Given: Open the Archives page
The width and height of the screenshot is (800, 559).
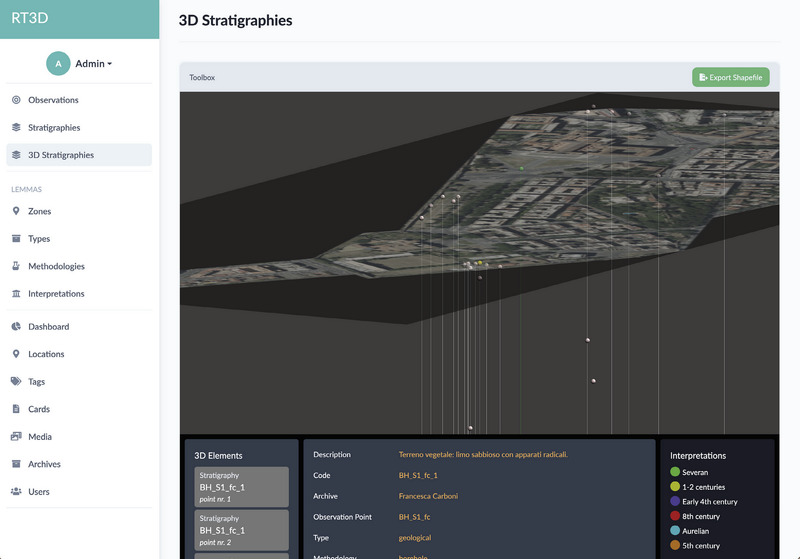Looking at the screenshot, I should (x=44, y=464).
